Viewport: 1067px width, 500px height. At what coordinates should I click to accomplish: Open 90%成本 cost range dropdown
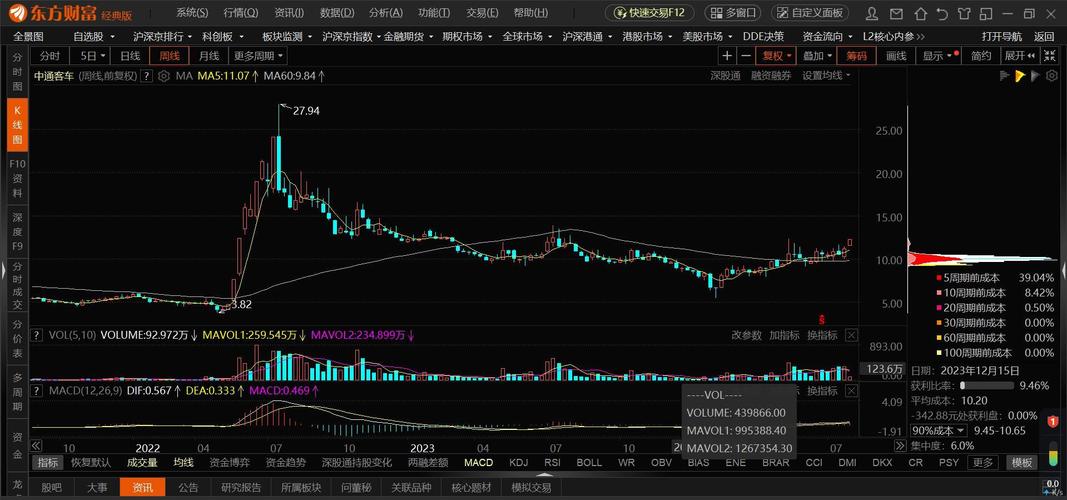[939, 431]
